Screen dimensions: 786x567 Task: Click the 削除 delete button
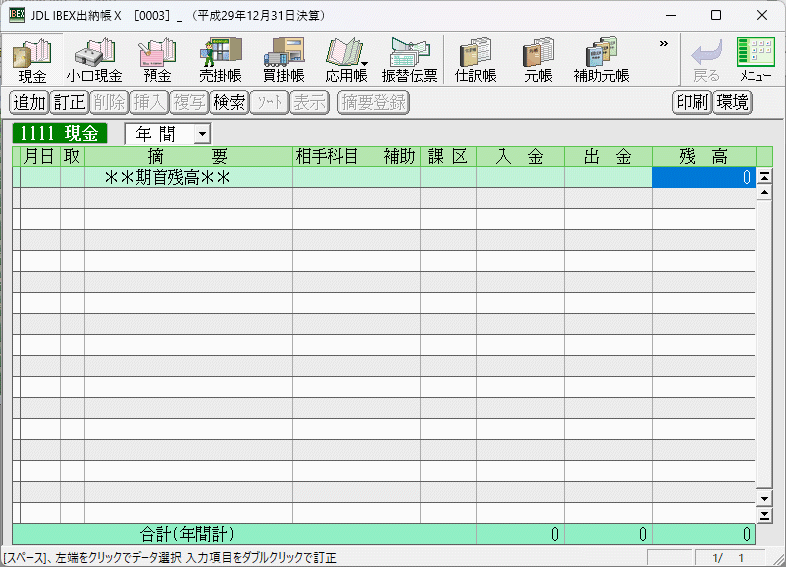pyautogui.click(x=109, y=102)
